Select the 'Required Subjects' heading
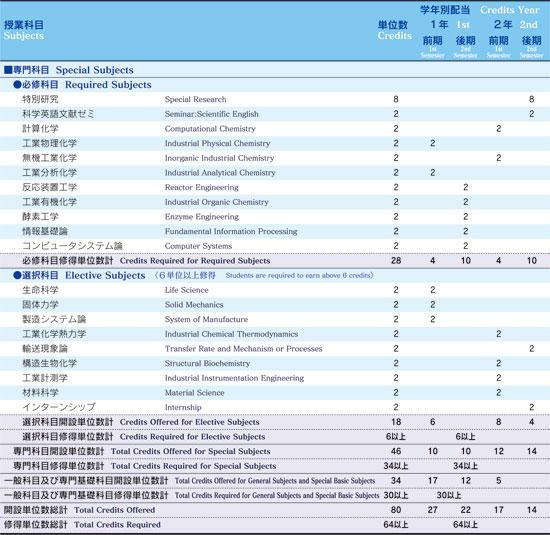The image size is (550, 535). pyautogui.click(x=108, y=85)
